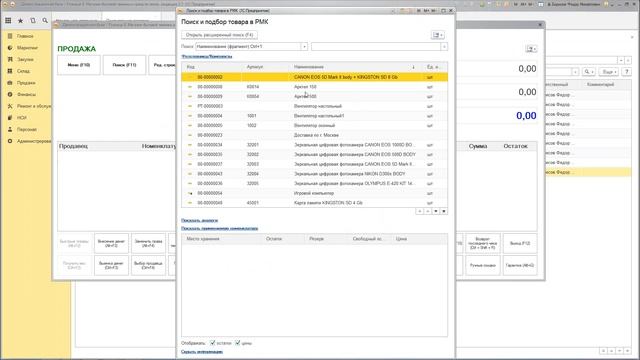Select the OLYMPUS E-420 KIT camera row
640x360 pixels.
pos(314,184)
